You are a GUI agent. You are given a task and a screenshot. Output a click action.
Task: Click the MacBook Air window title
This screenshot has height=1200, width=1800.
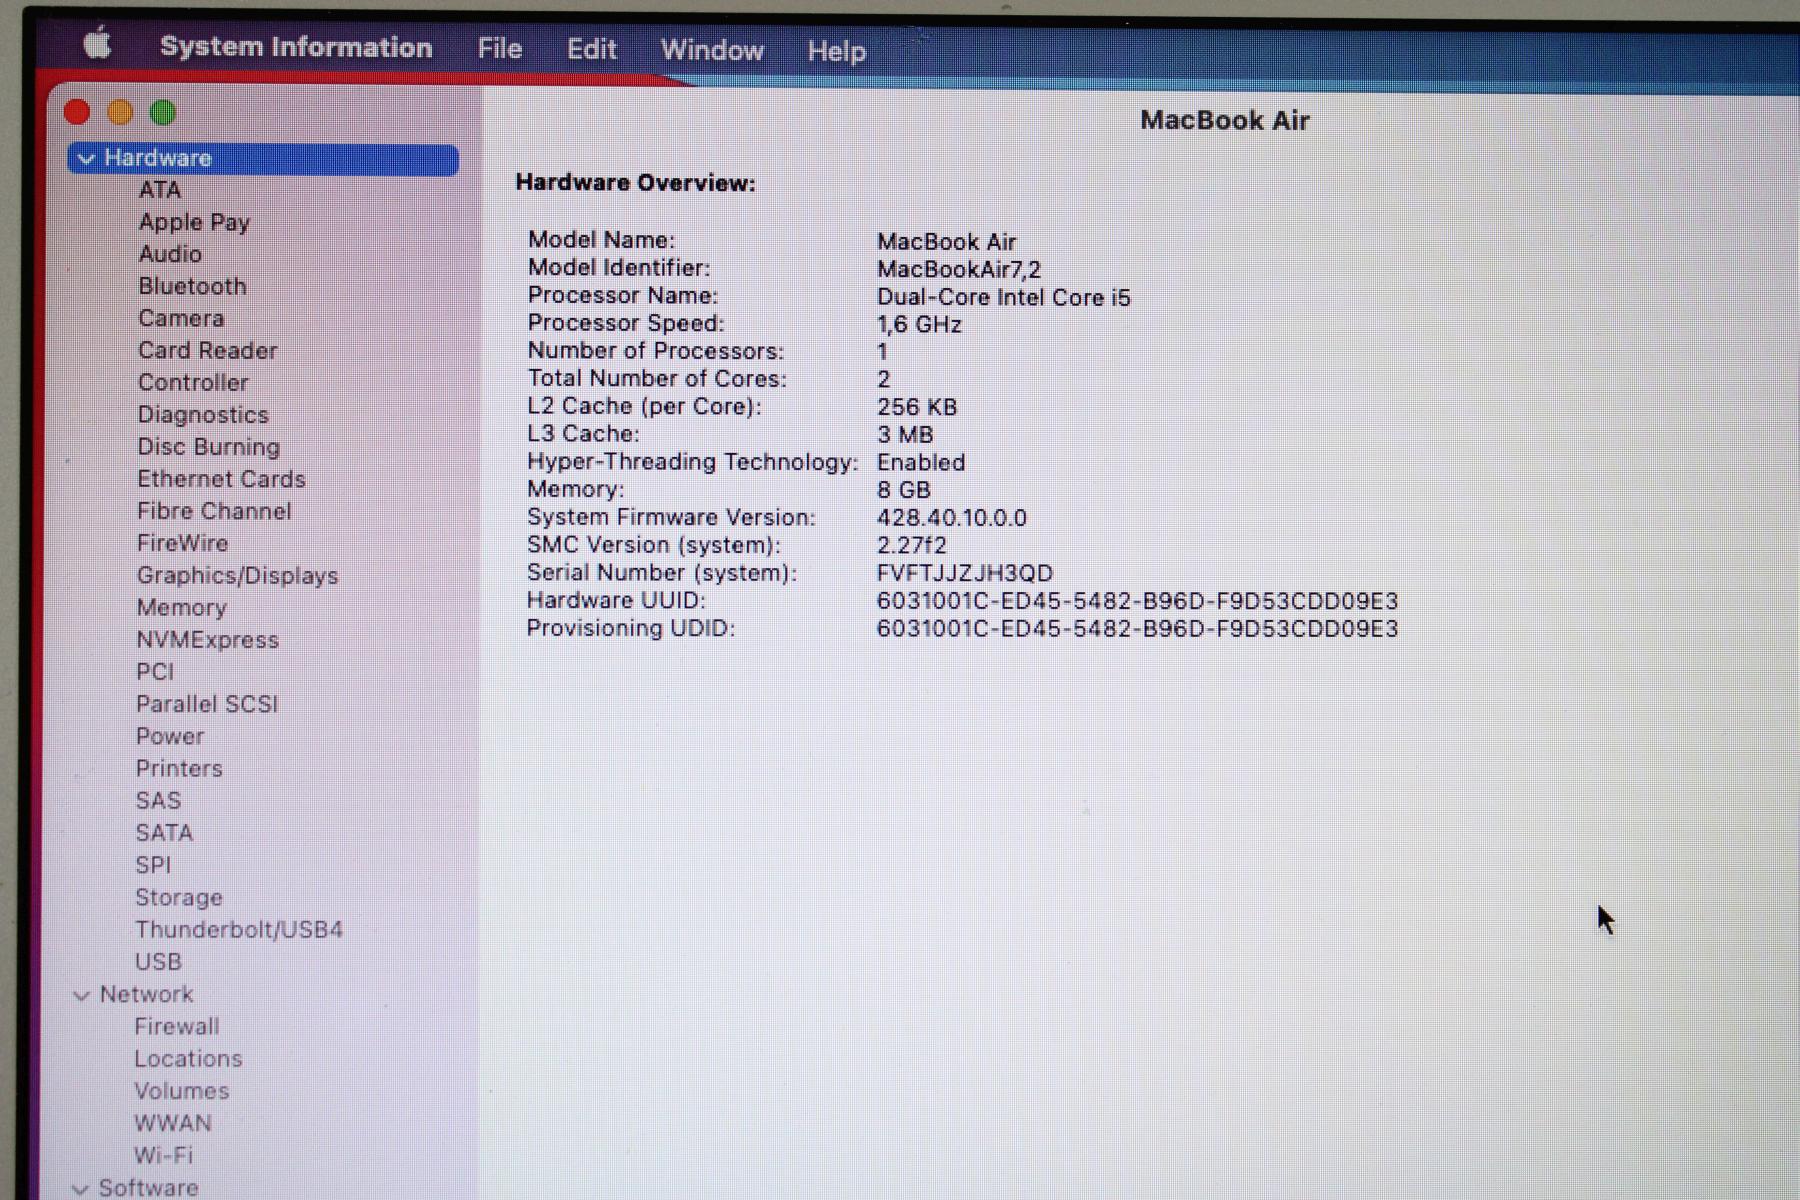click(x=1224, y=120)
